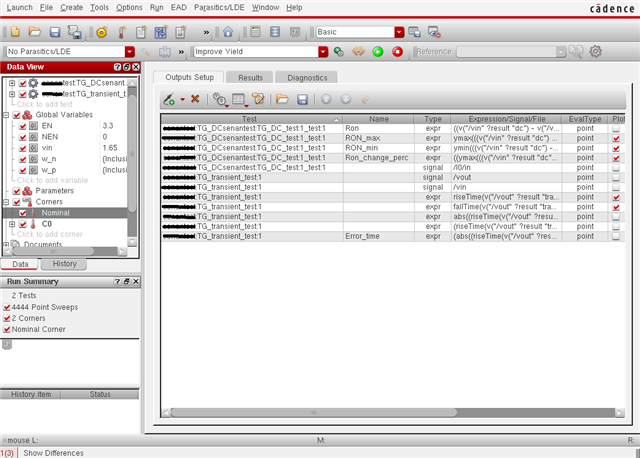Screen dimensions: 640x458
Task: Toggle the C0 corner checkbox
Action: pyautogui.click(x=23, y=224)
